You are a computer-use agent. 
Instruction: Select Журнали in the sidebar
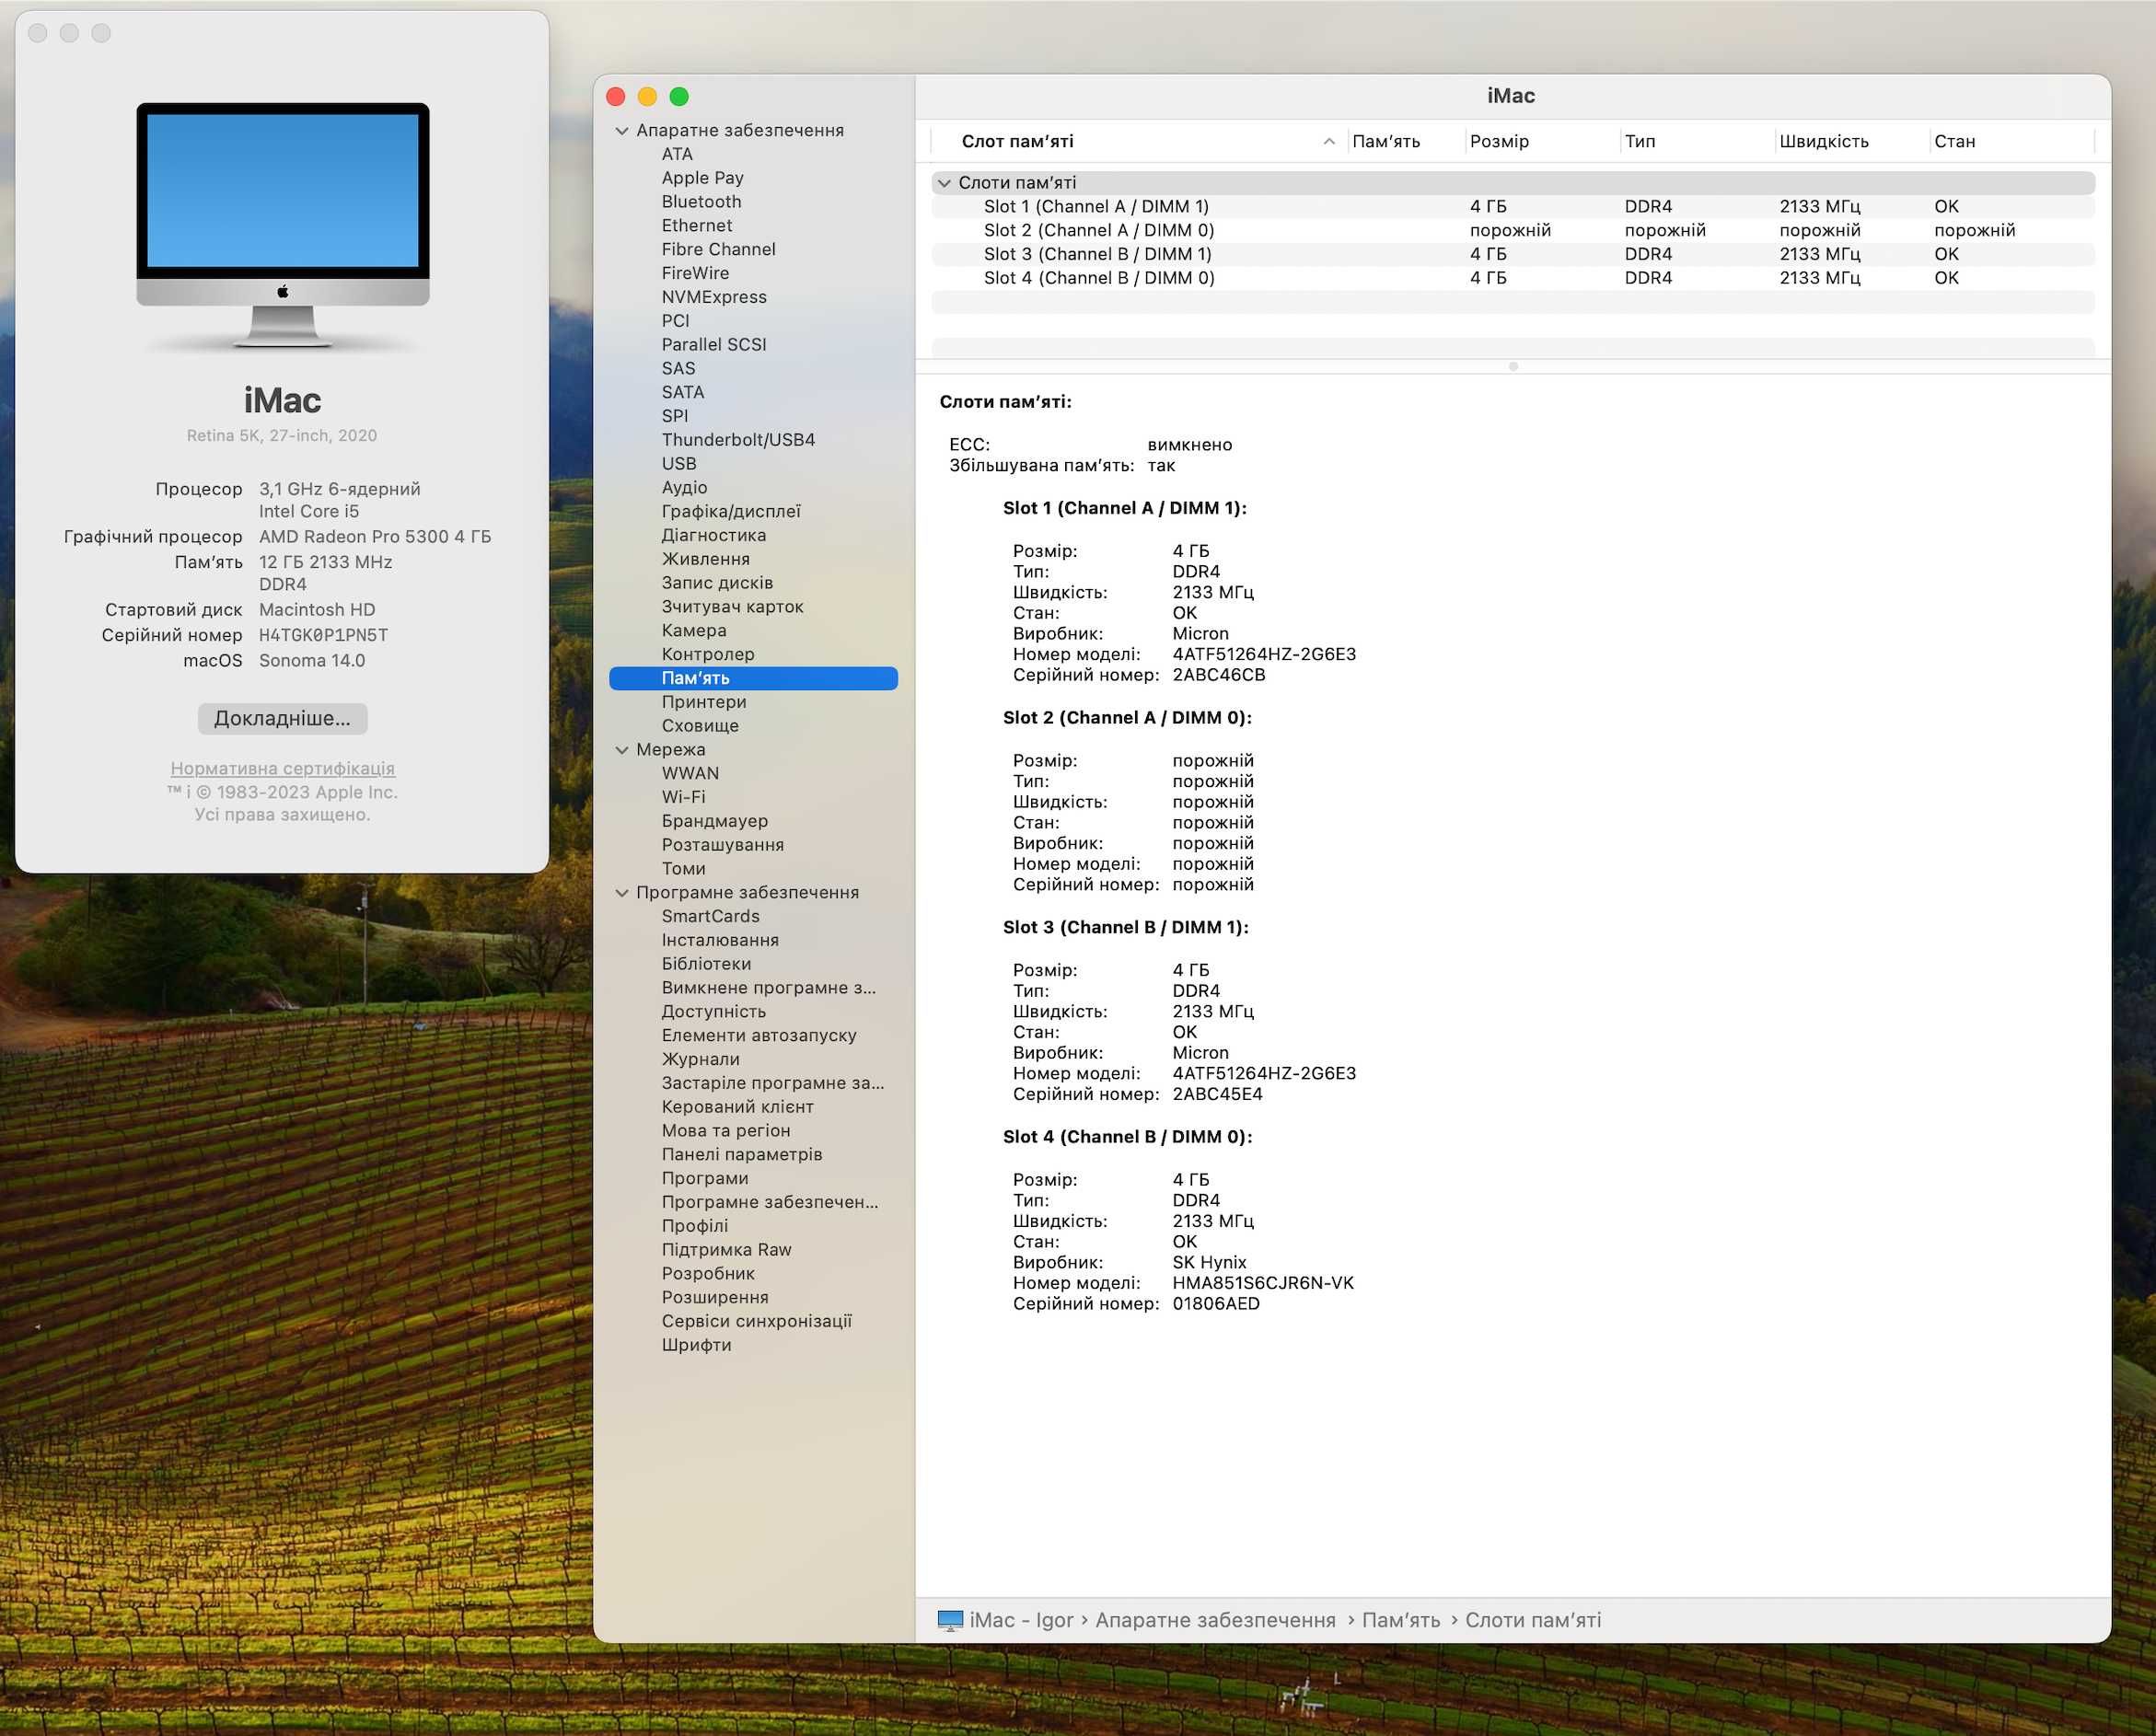[700, 1059]
